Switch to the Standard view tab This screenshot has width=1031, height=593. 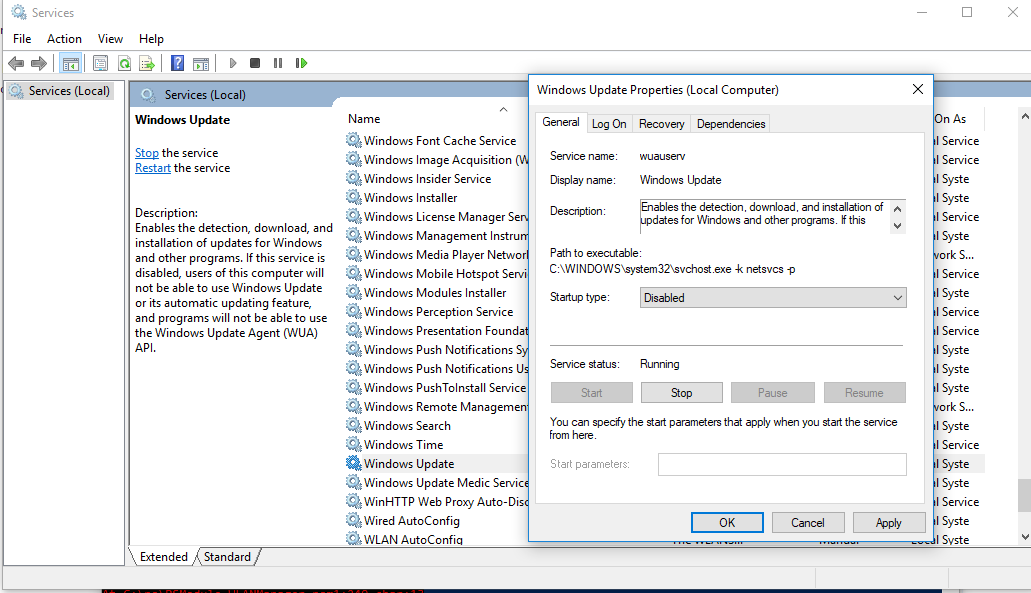pyautogui.click(x=227, y=556)
